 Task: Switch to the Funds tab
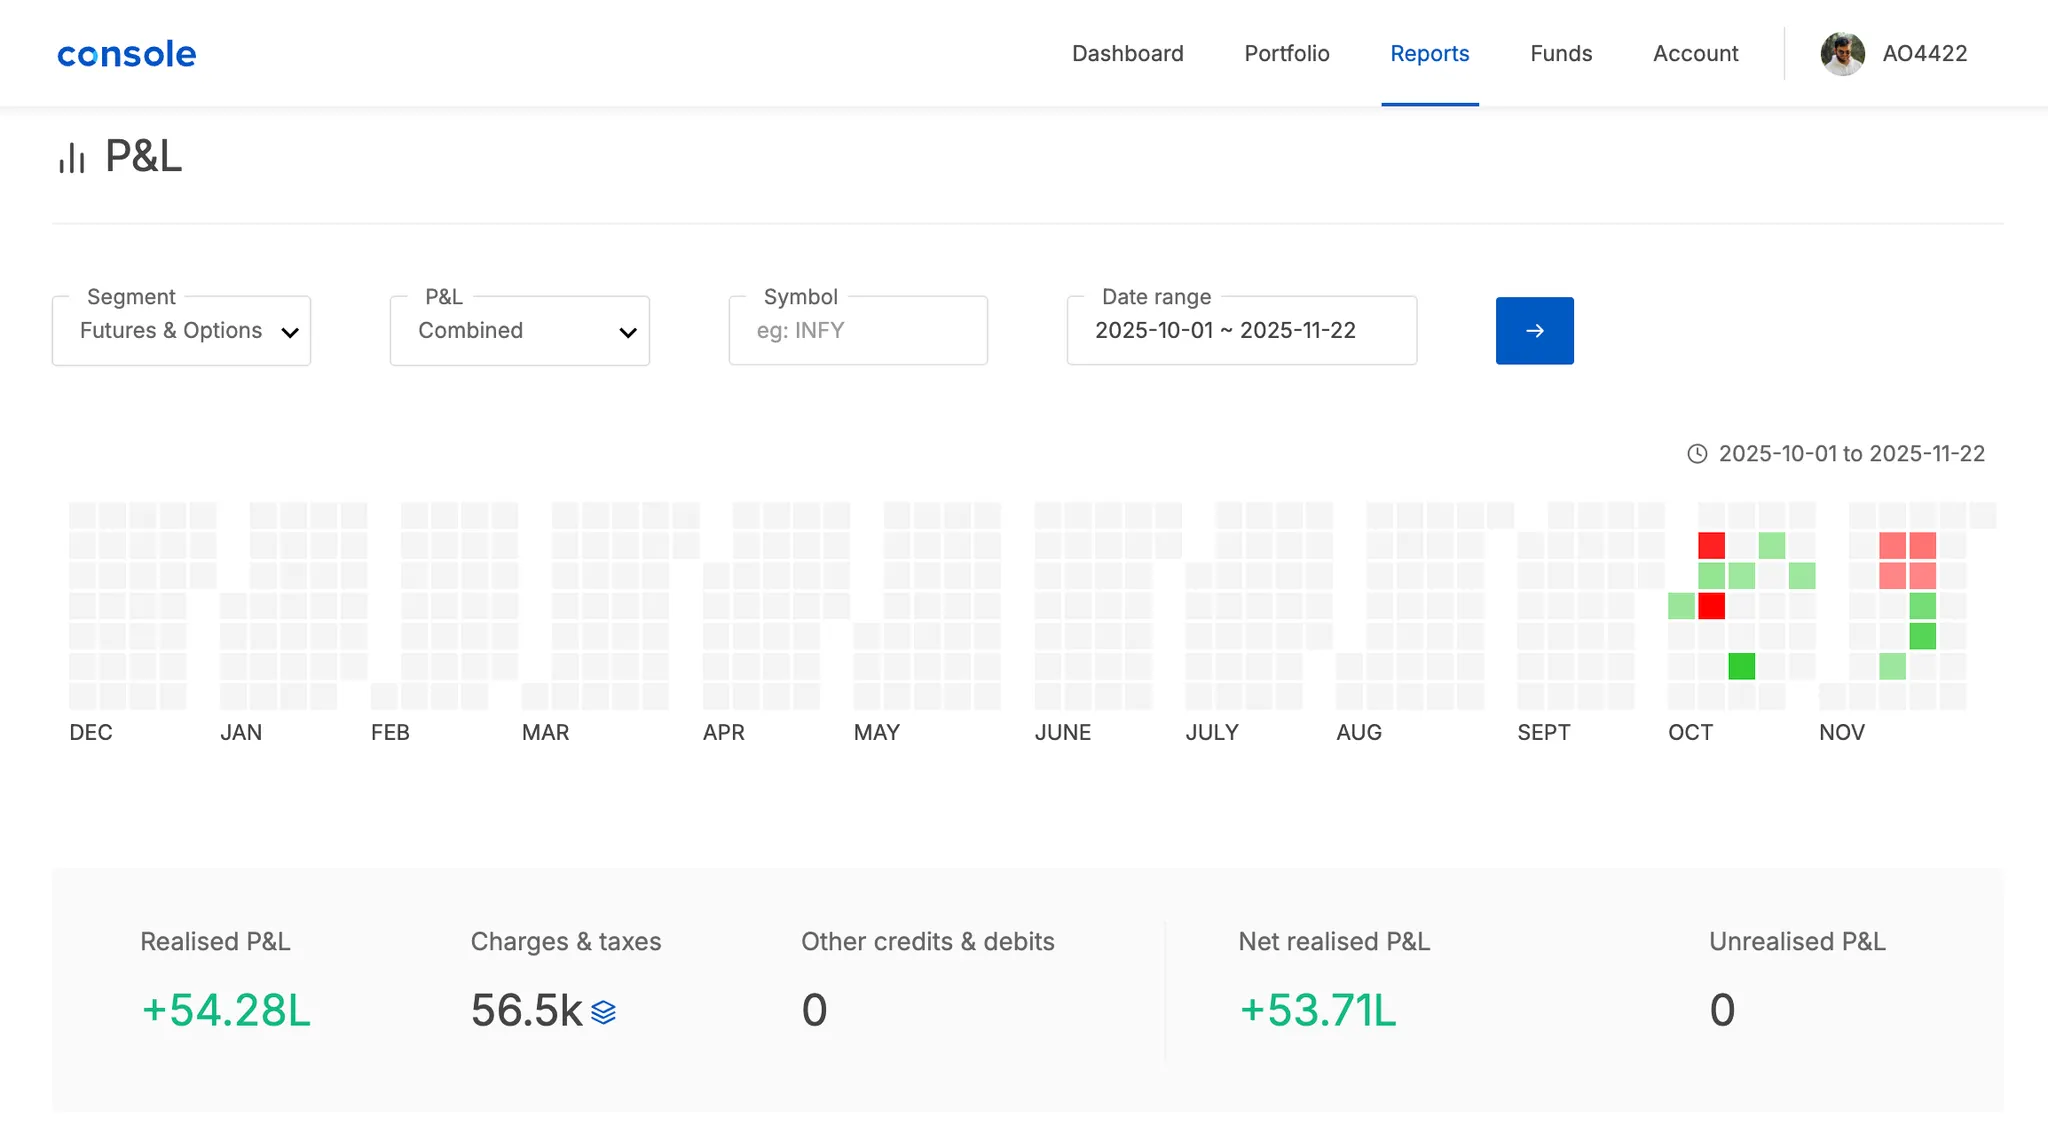point(1560,54)
